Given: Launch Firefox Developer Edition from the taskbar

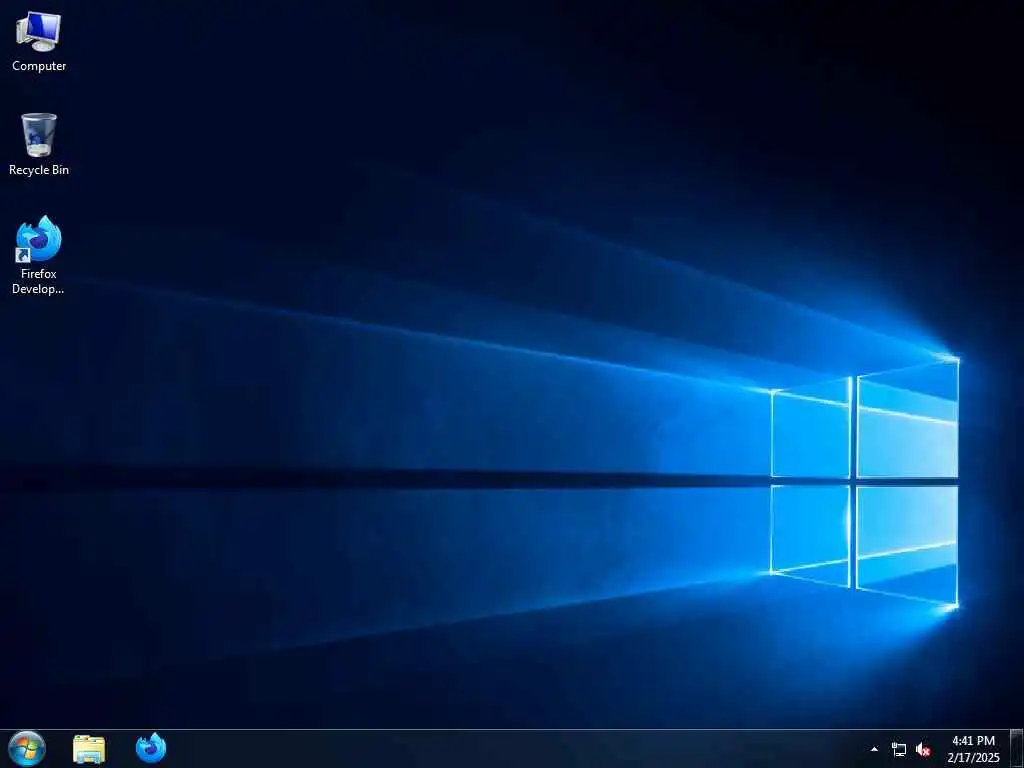Looking at the screenshot, I should click(x=151, y=748).
